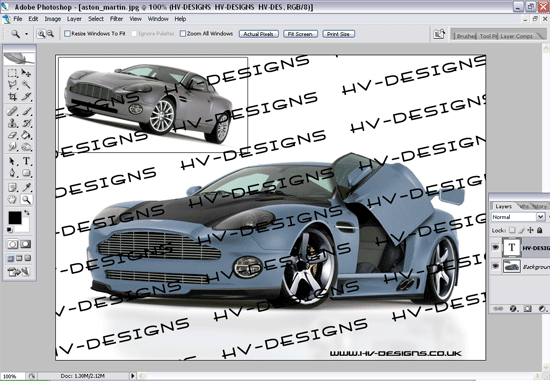This screenshot has width=550, height=381.
Task: Select the Notes tool
Action: click(x=12, y=188)
